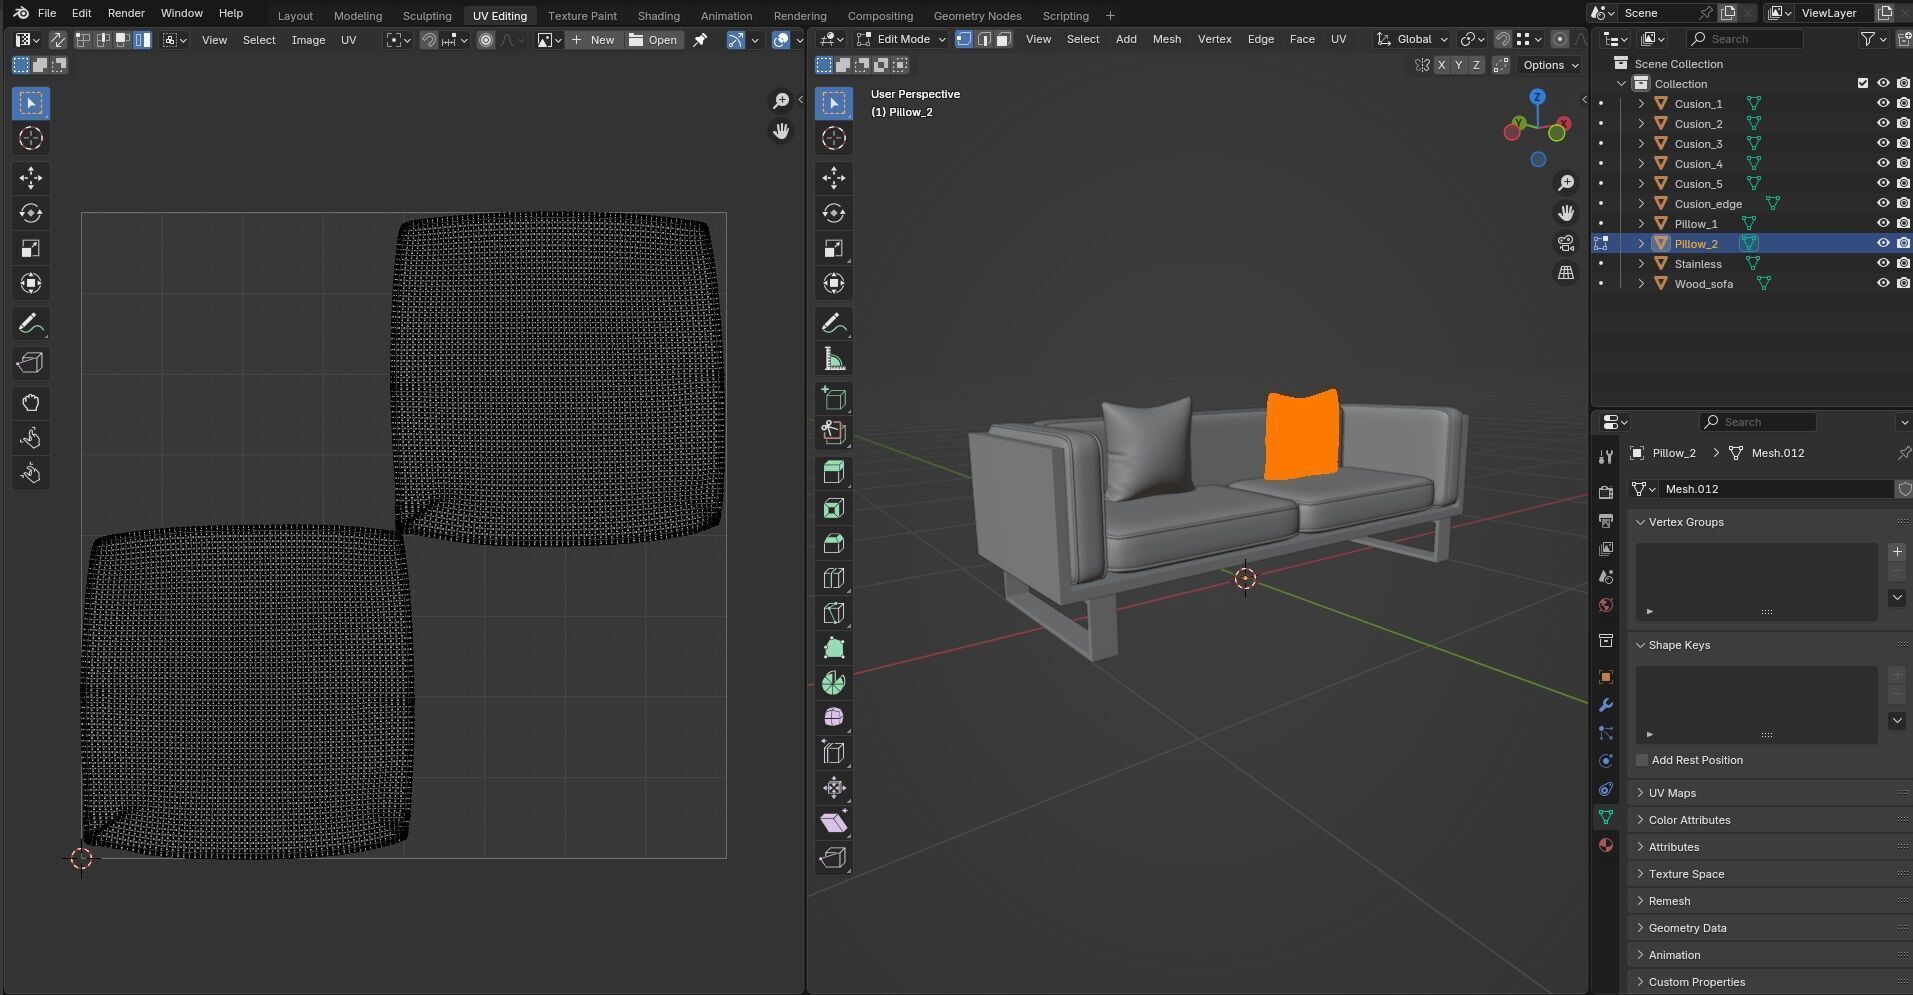Select the Annotate tool in UV editor toolbar
Image resolution: width=1913 pixels, height=995 pixels.
click(x=31, y=323)
